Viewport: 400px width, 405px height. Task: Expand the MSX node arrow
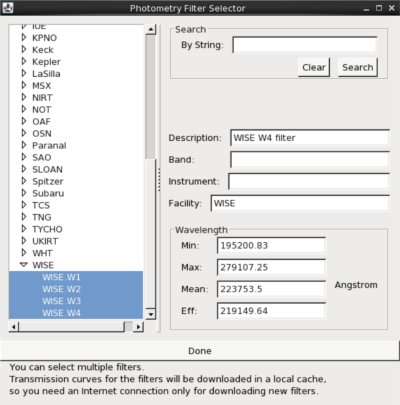point(24,85)
